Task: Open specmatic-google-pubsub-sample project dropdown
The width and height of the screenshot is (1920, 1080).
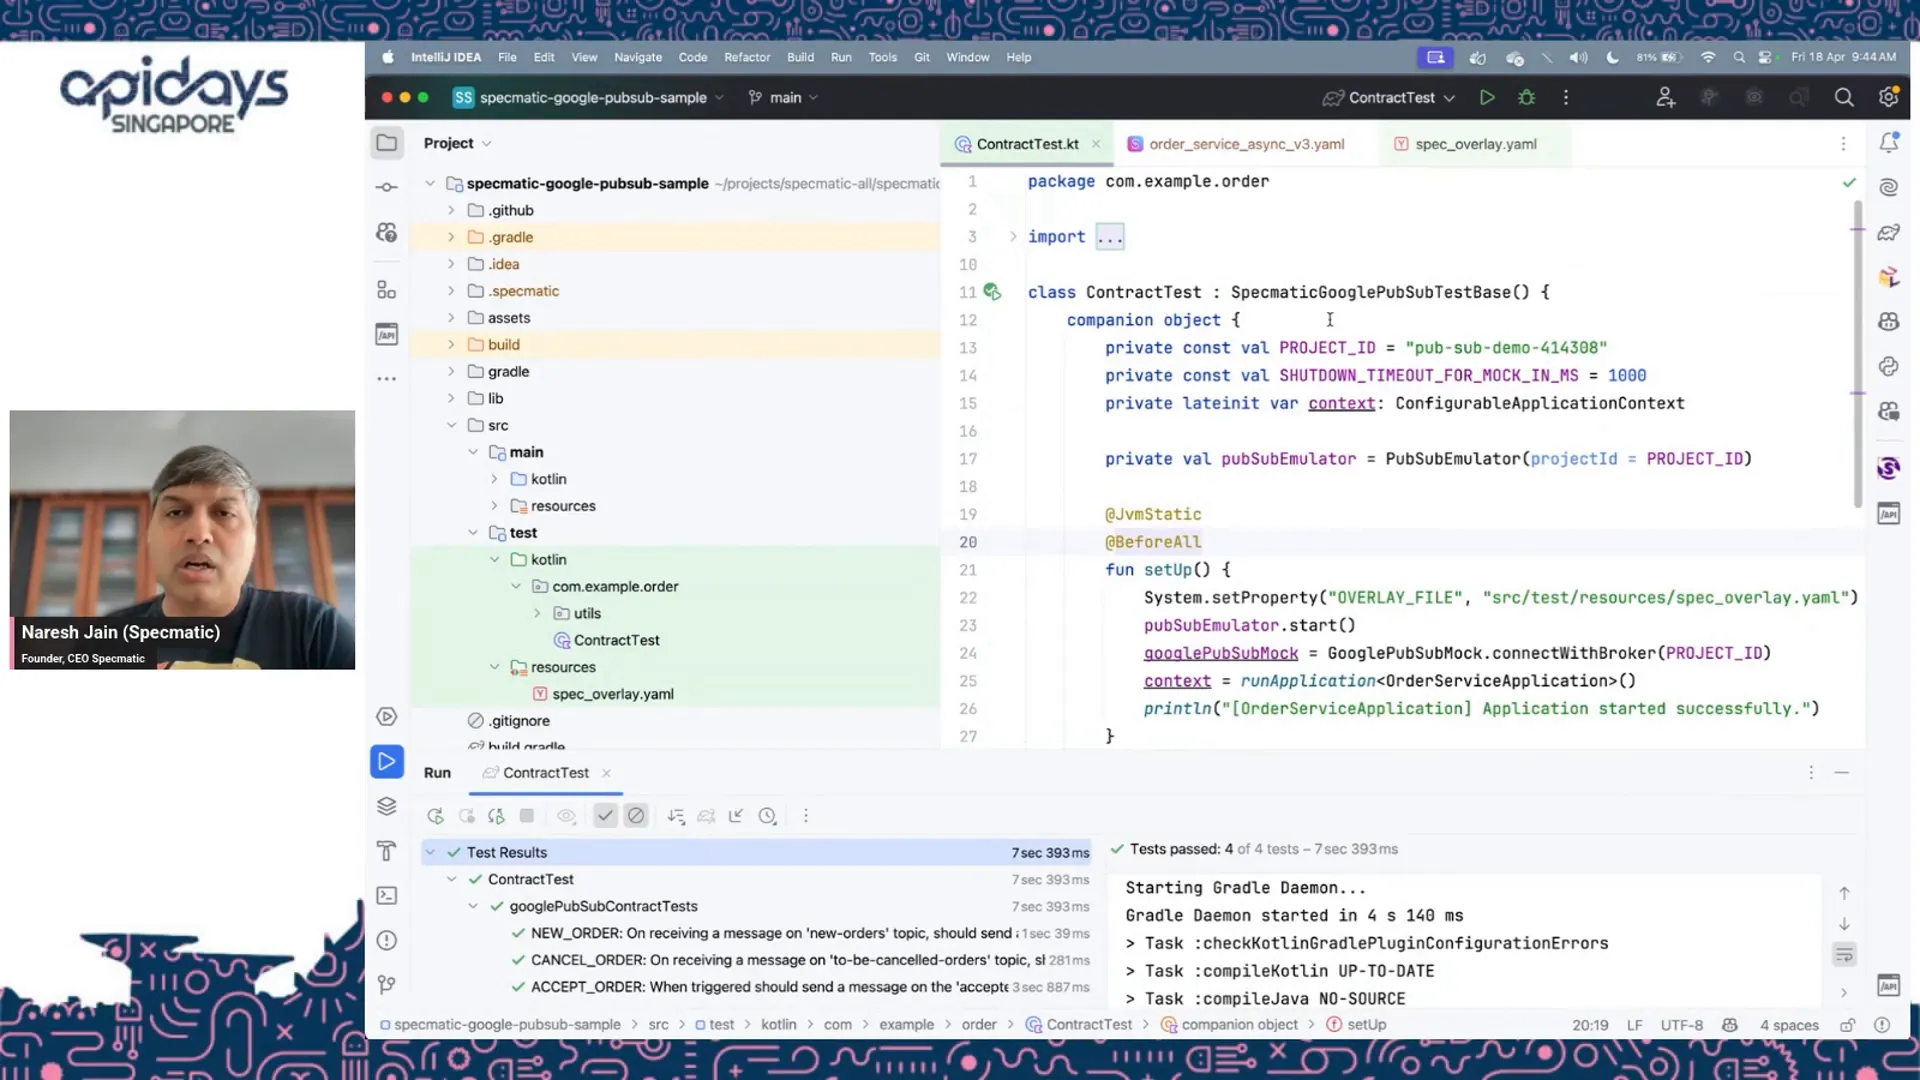Action: pos(588,97)
